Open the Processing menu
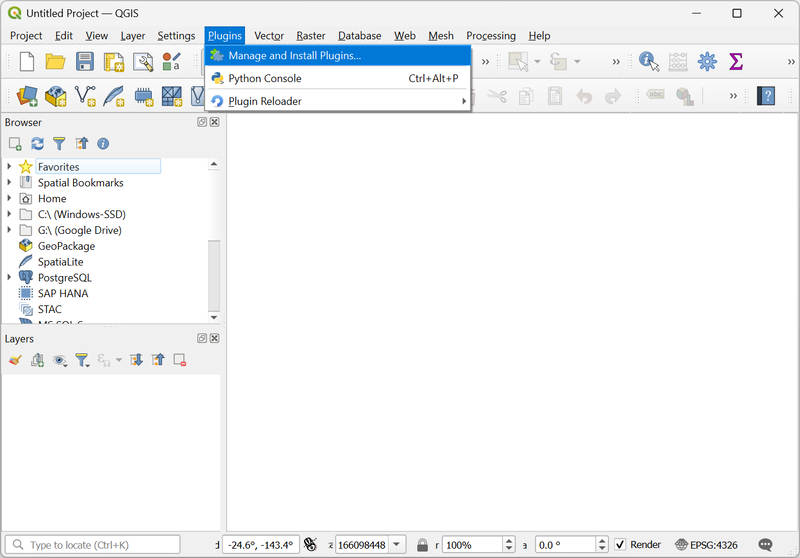The height and width of the screenshot is (558, 800). (491, 36)
